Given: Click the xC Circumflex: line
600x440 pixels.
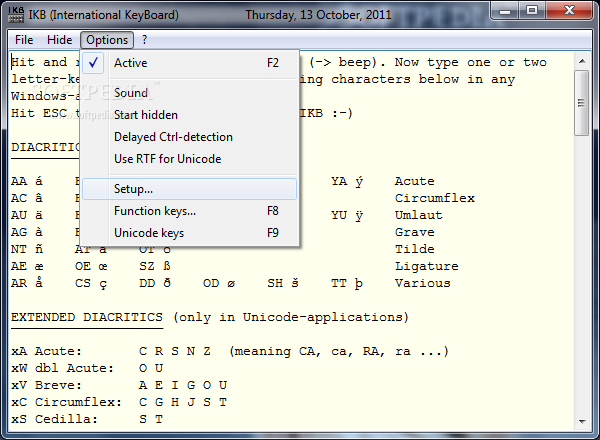Looking at the screenshot, I should click(x=119, y=403).
